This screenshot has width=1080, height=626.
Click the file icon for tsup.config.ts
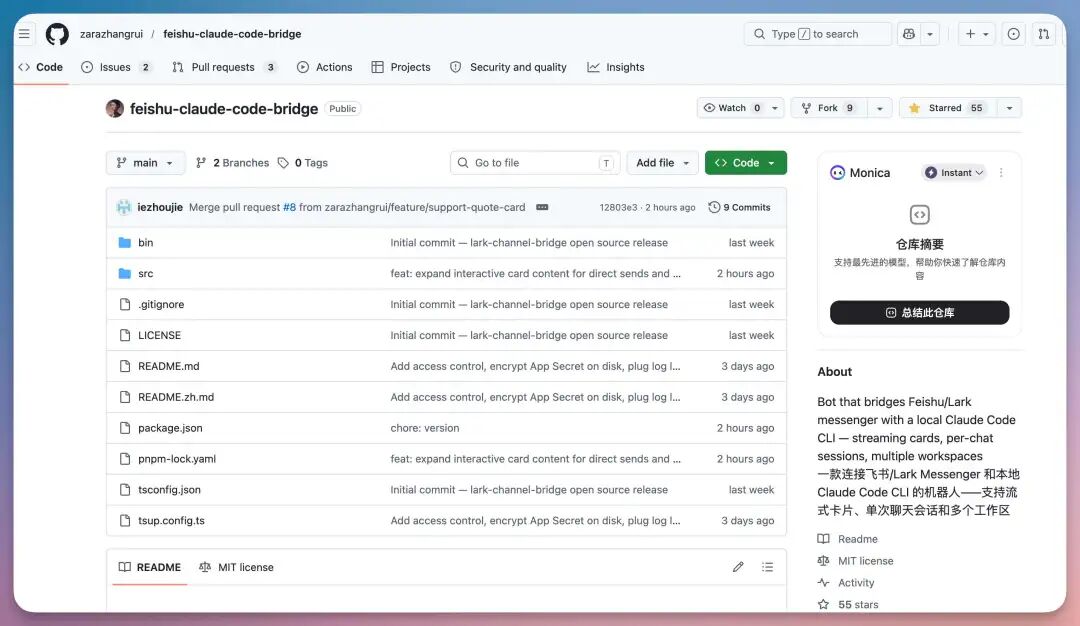125,521
